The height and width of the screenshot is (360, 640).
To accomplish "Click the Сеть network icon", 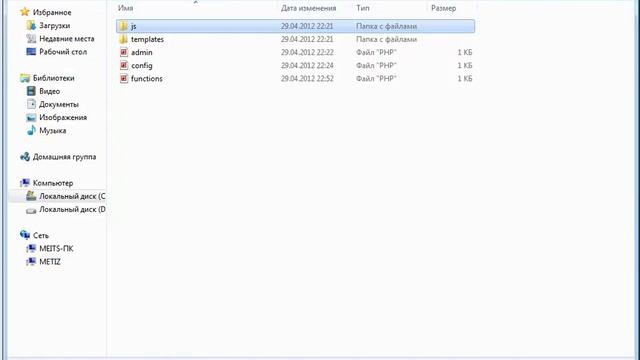I will 25,235.
